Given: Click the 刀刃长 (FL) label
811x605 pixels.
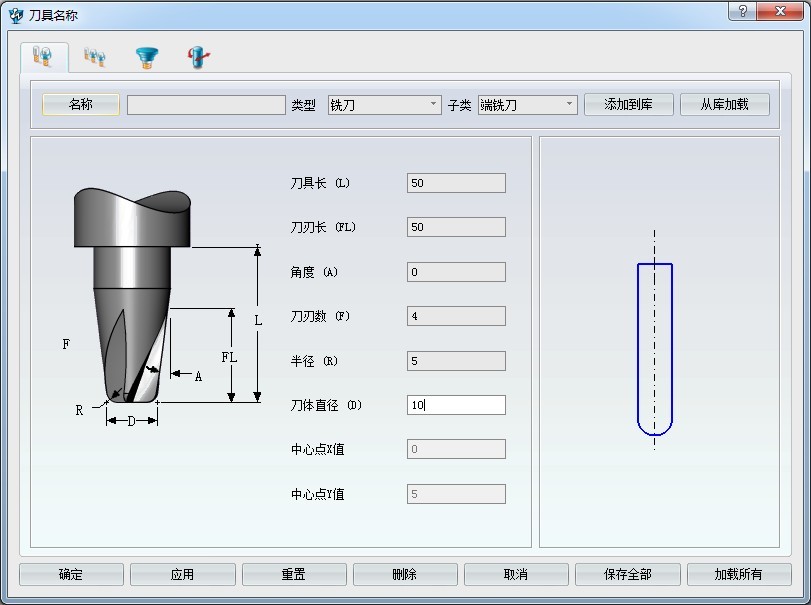Looking at the screenshot, I should [x=323, y=227].
